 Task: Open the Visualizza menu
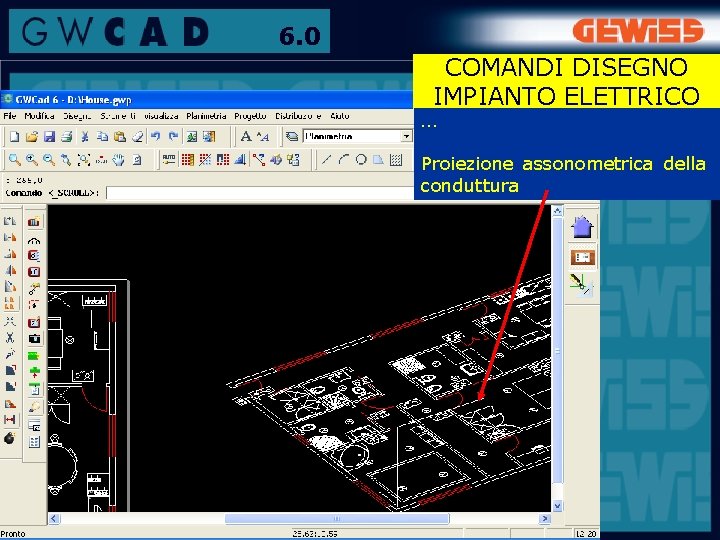[x=161, y=116]
